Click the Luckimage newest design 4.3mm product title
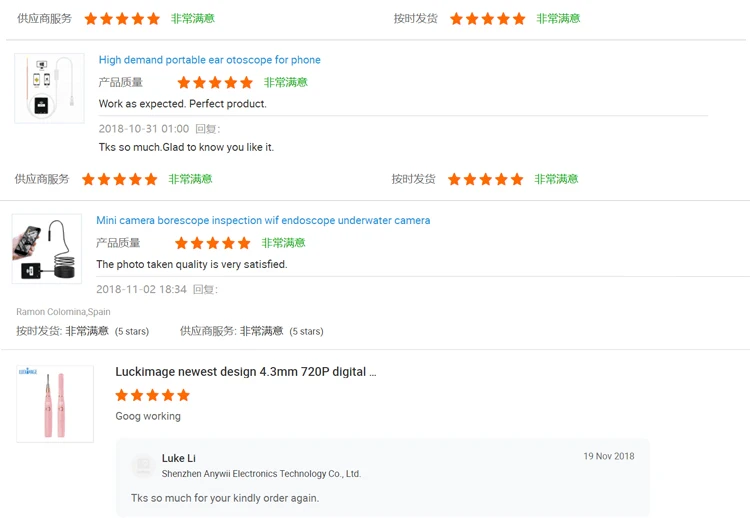 click(x=245, y=372)
